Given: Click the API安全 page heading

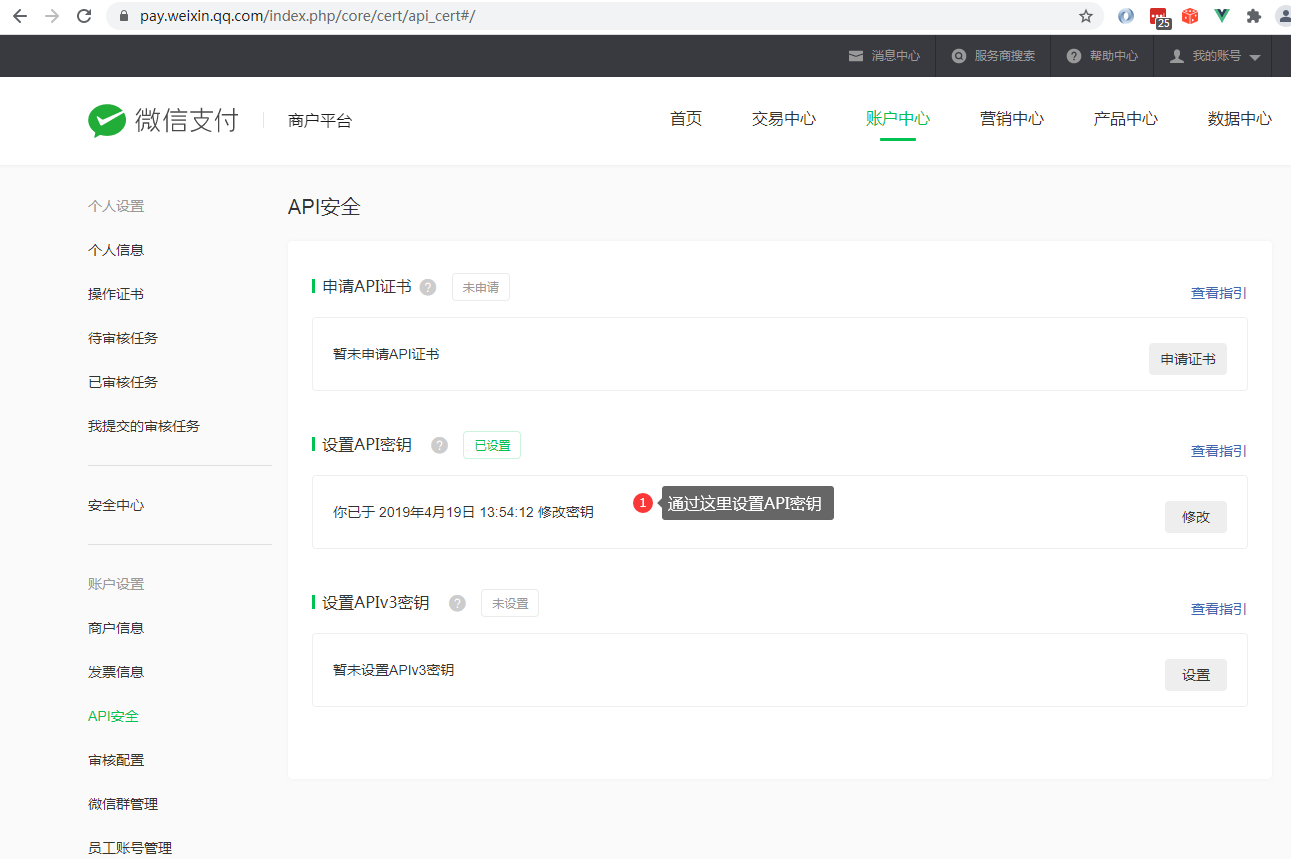Looking at the screenshot, I should coord(324,207).
